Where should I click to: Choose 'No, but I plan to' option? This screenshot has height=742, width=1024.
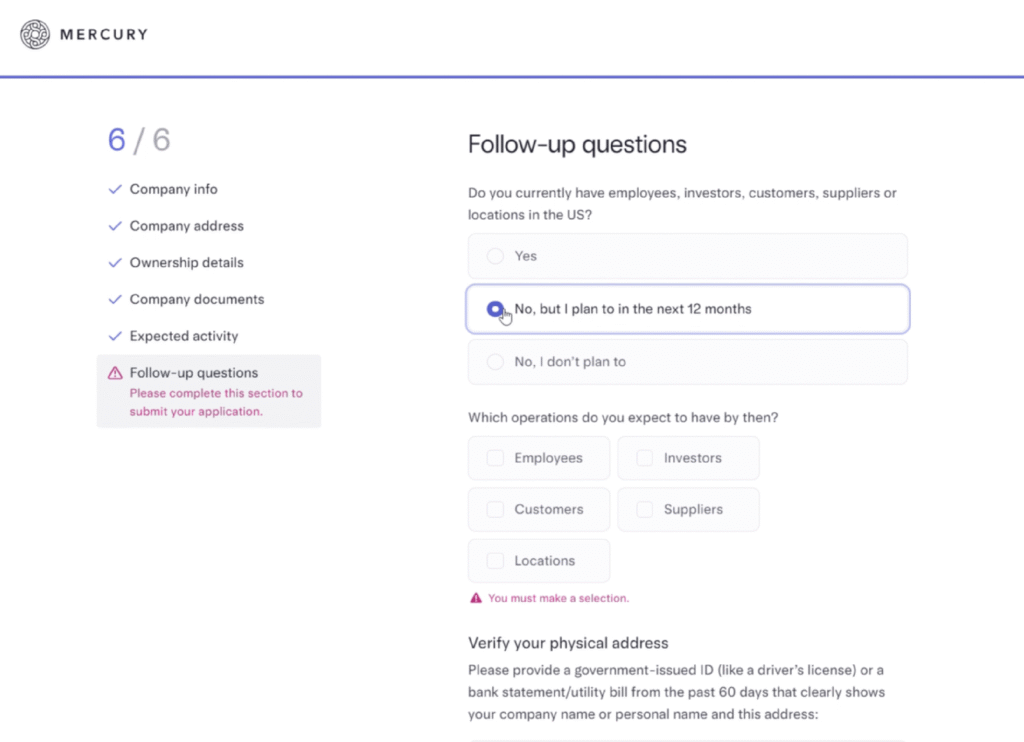click(495, 309)
